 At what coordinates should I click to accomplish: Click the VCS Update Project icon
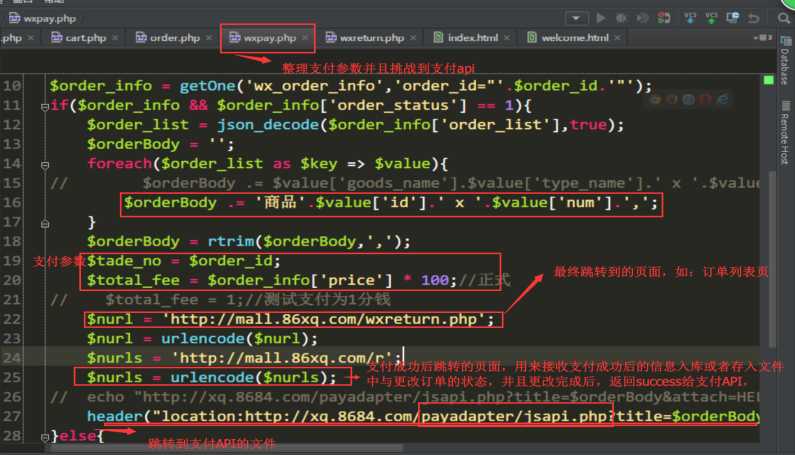click(x=690, y=18)
